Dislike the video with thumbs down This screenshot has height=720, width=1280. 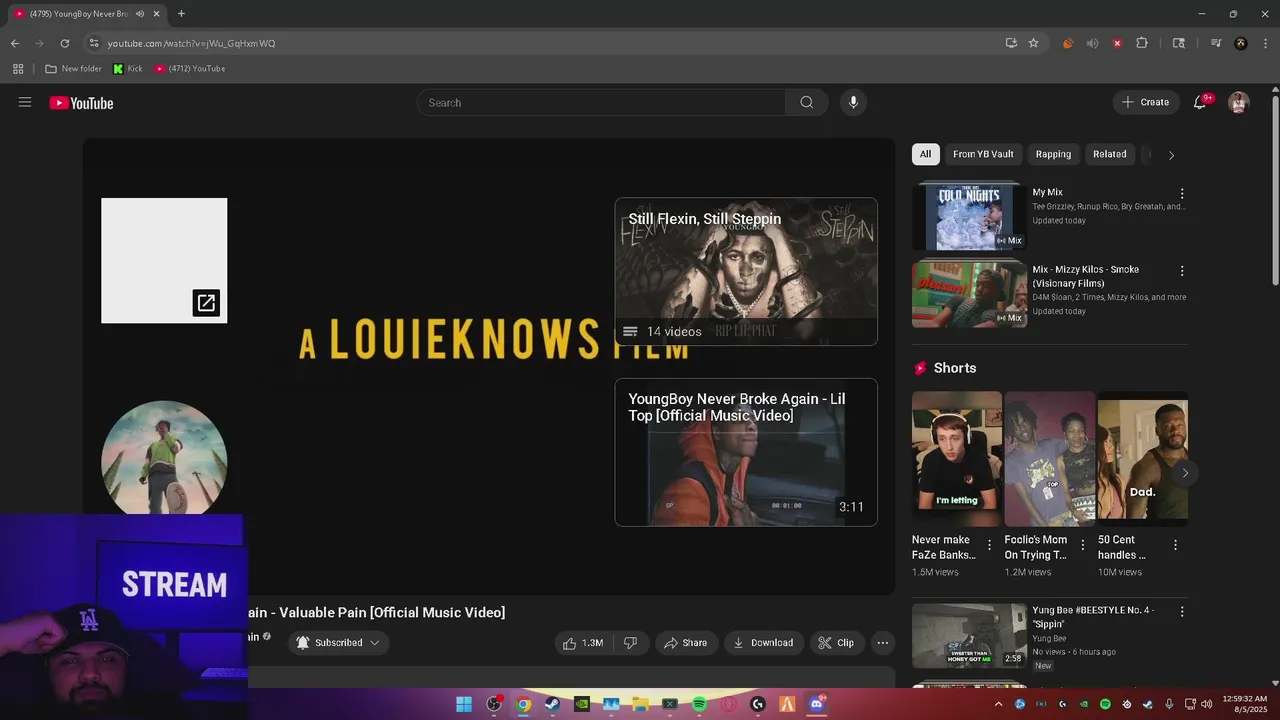[630, 643]
